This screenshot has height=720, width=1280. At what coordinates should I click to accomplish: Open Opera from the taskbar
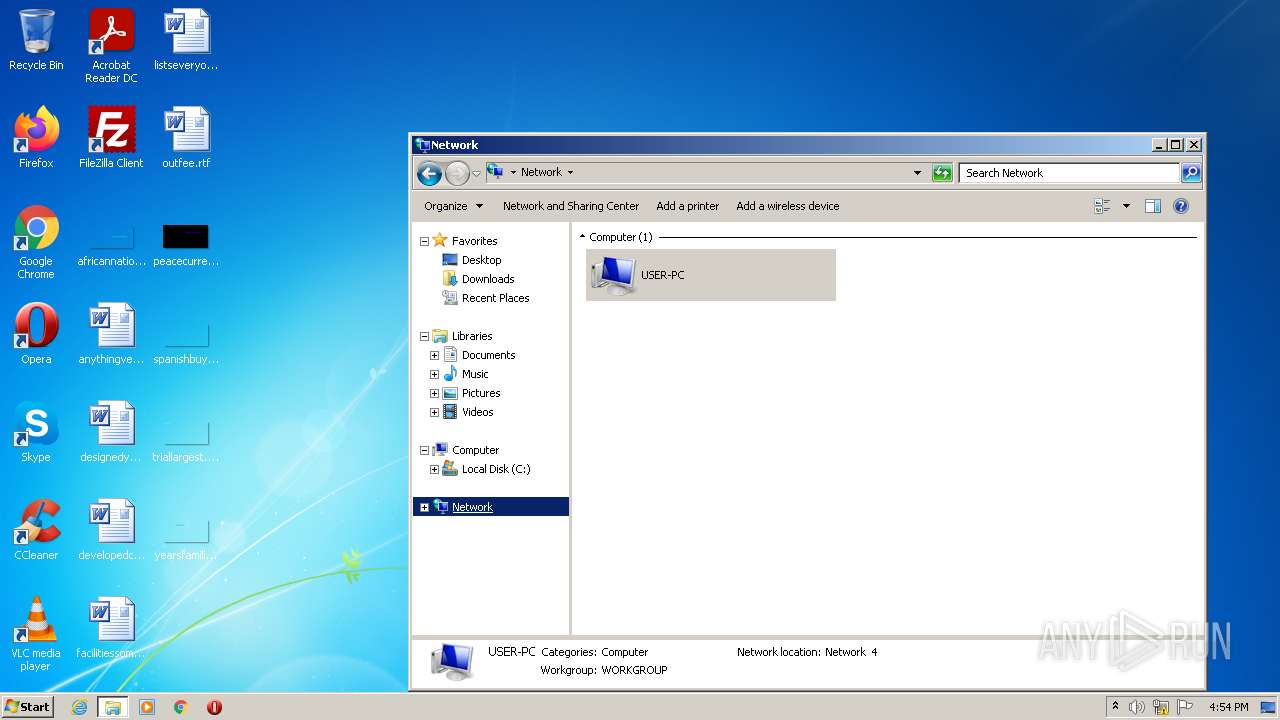(x=214, y=707)
